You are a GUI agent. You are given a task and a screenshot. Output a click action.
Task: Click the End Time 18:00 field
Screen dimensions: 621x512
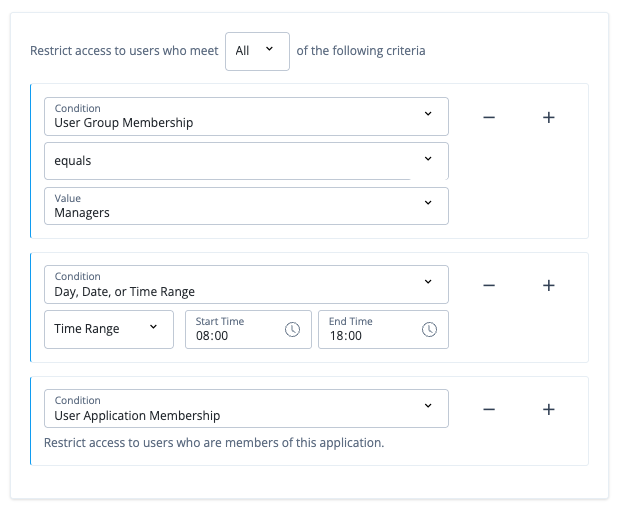[x=383, y=329]
